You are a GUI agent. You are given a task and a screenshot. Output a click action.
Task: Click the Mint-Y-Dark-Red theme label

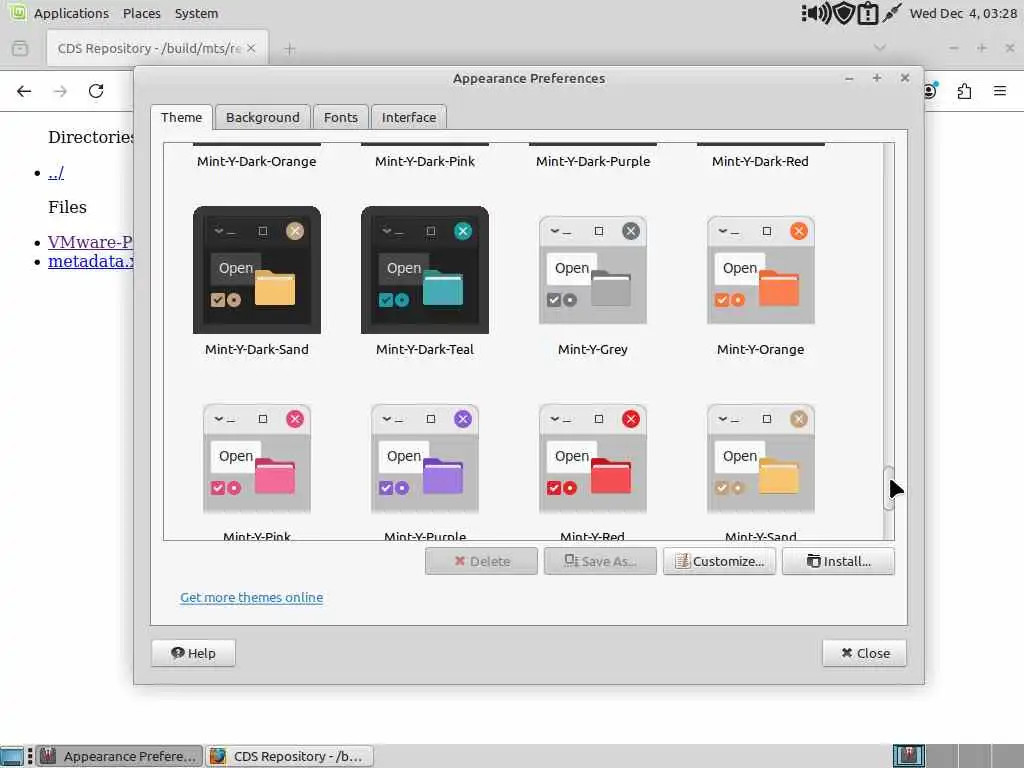click(760, 161)
